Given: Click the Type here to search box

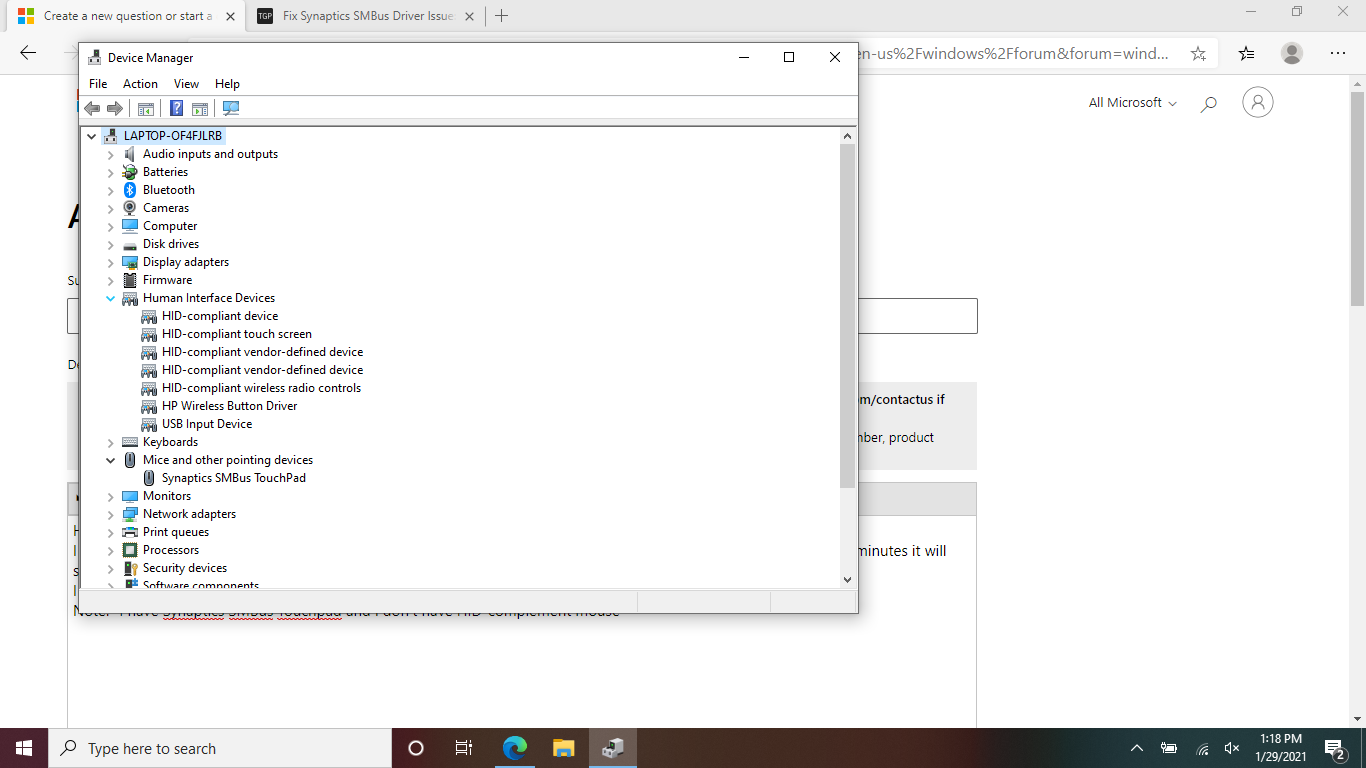Looking at the screenshot, I should pyautogui.click(x=220, y=748).
